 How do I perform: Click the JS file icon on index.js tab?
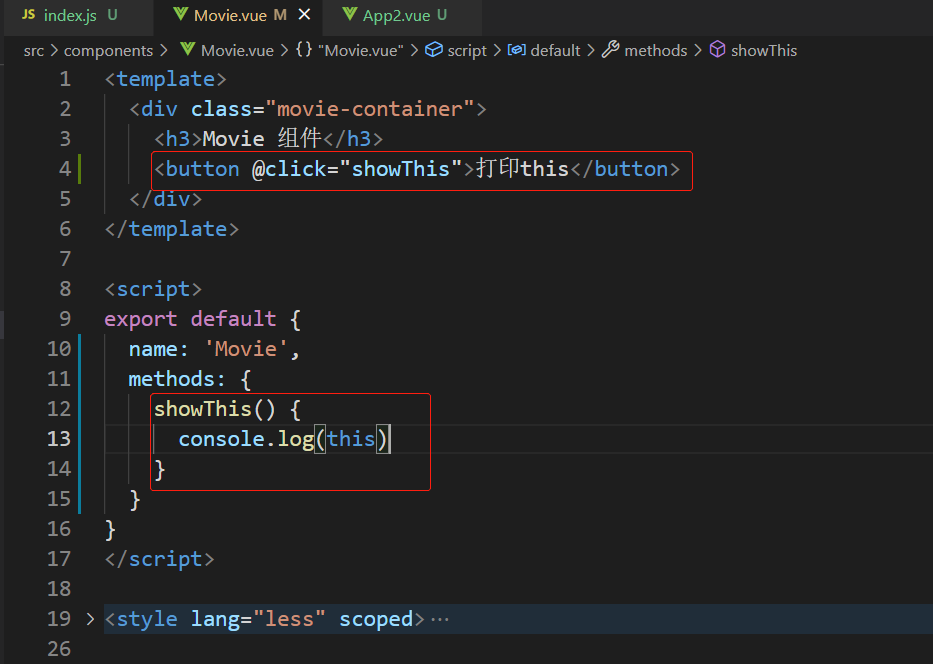tap(28, 14)
